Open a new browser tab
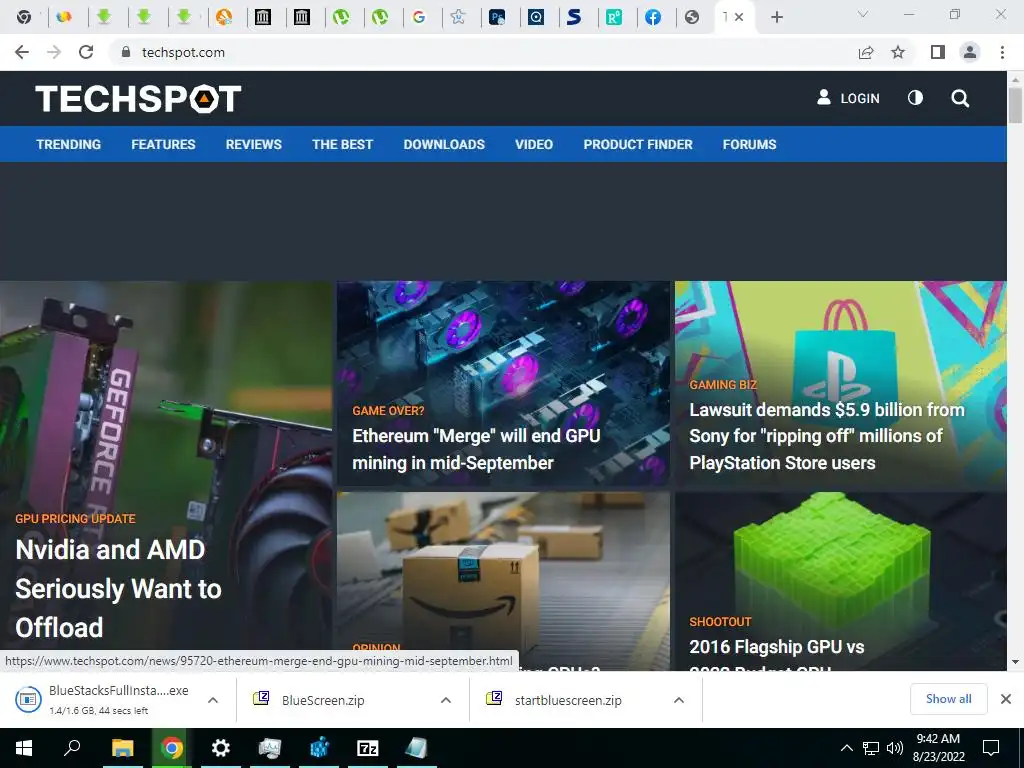Image resolution: width=1024 pixels, height=768 pixels. 776,17
